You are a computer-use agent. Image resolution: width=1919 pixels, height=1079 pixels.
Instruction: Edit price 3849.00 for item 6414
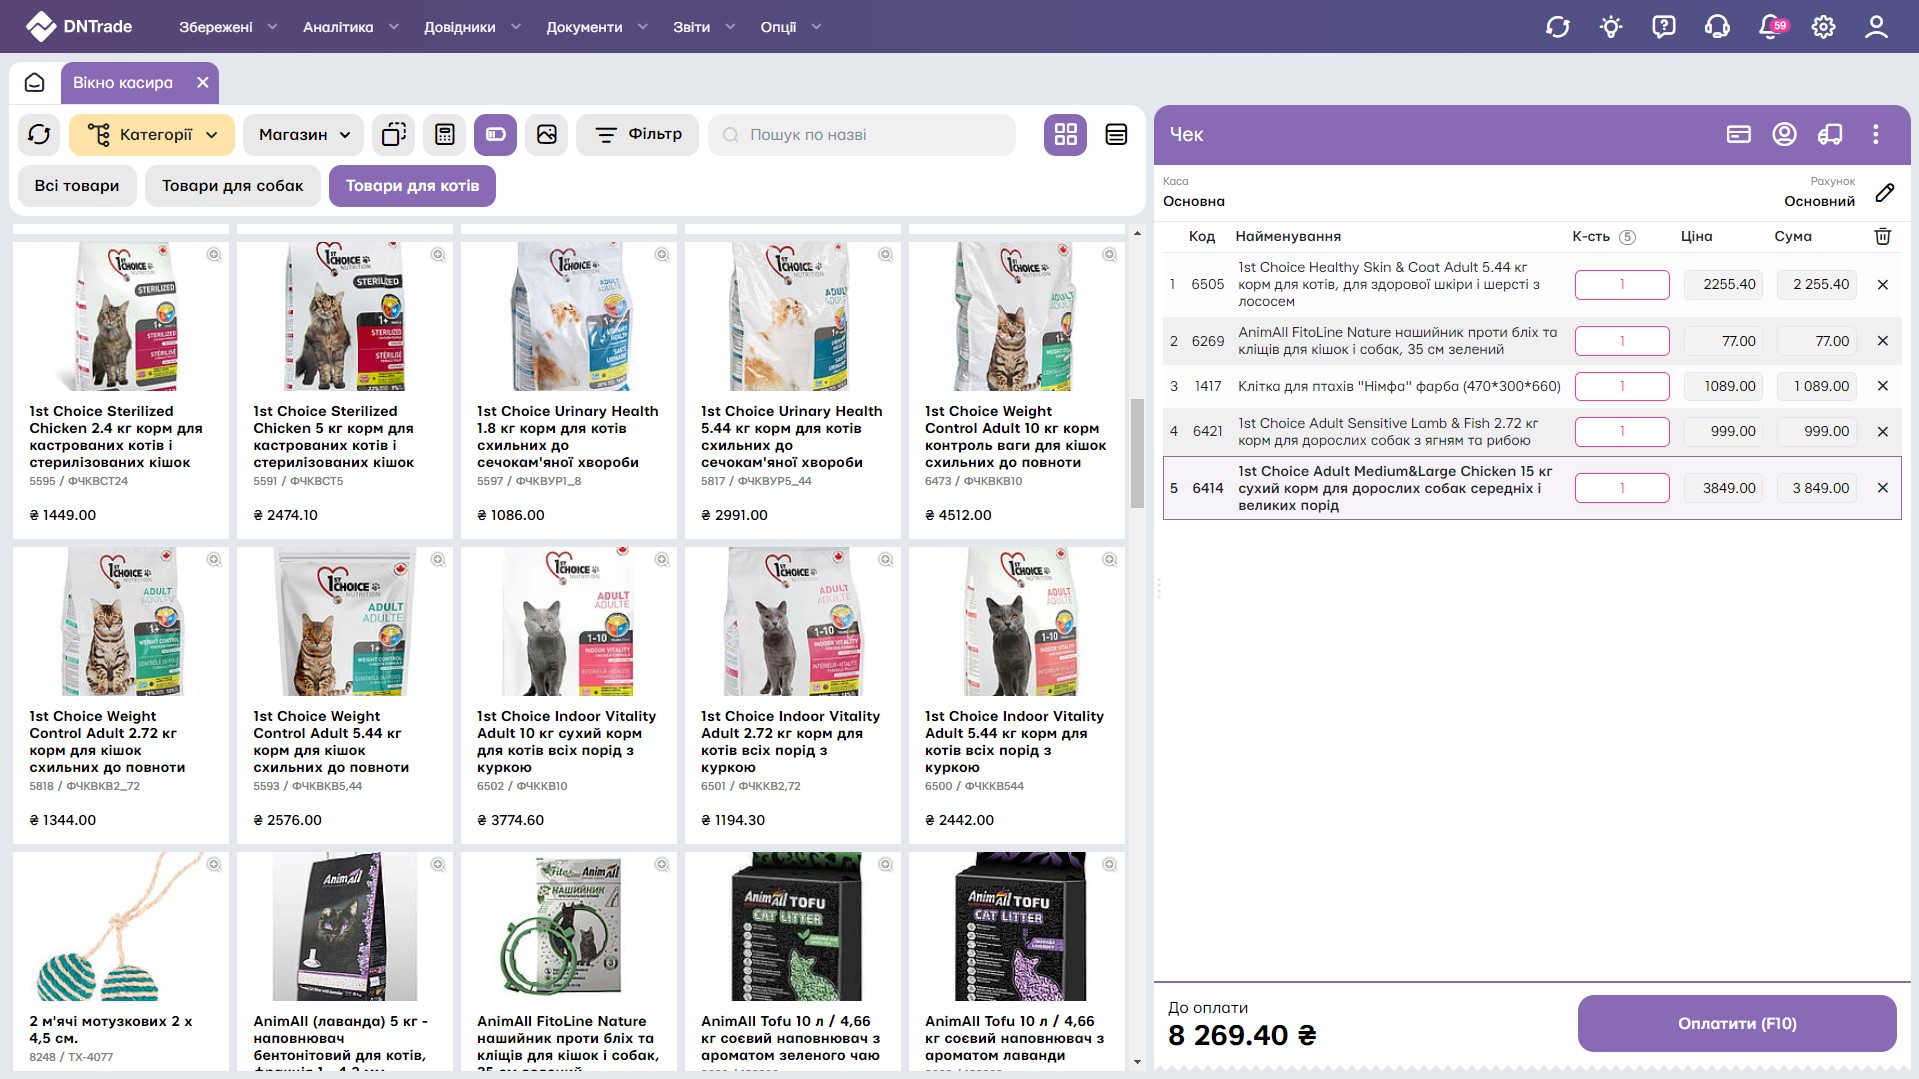tap(1725, 488)
